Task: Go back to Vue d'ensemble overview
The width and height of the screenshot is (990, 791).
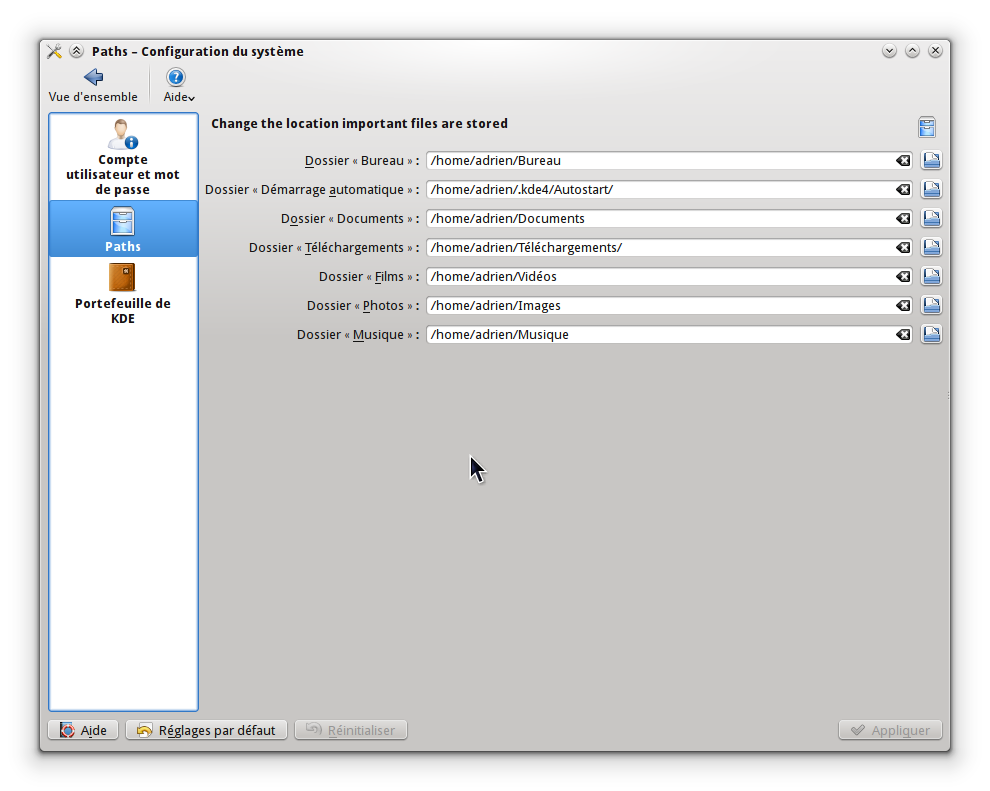Action: [x=93, y=85]
